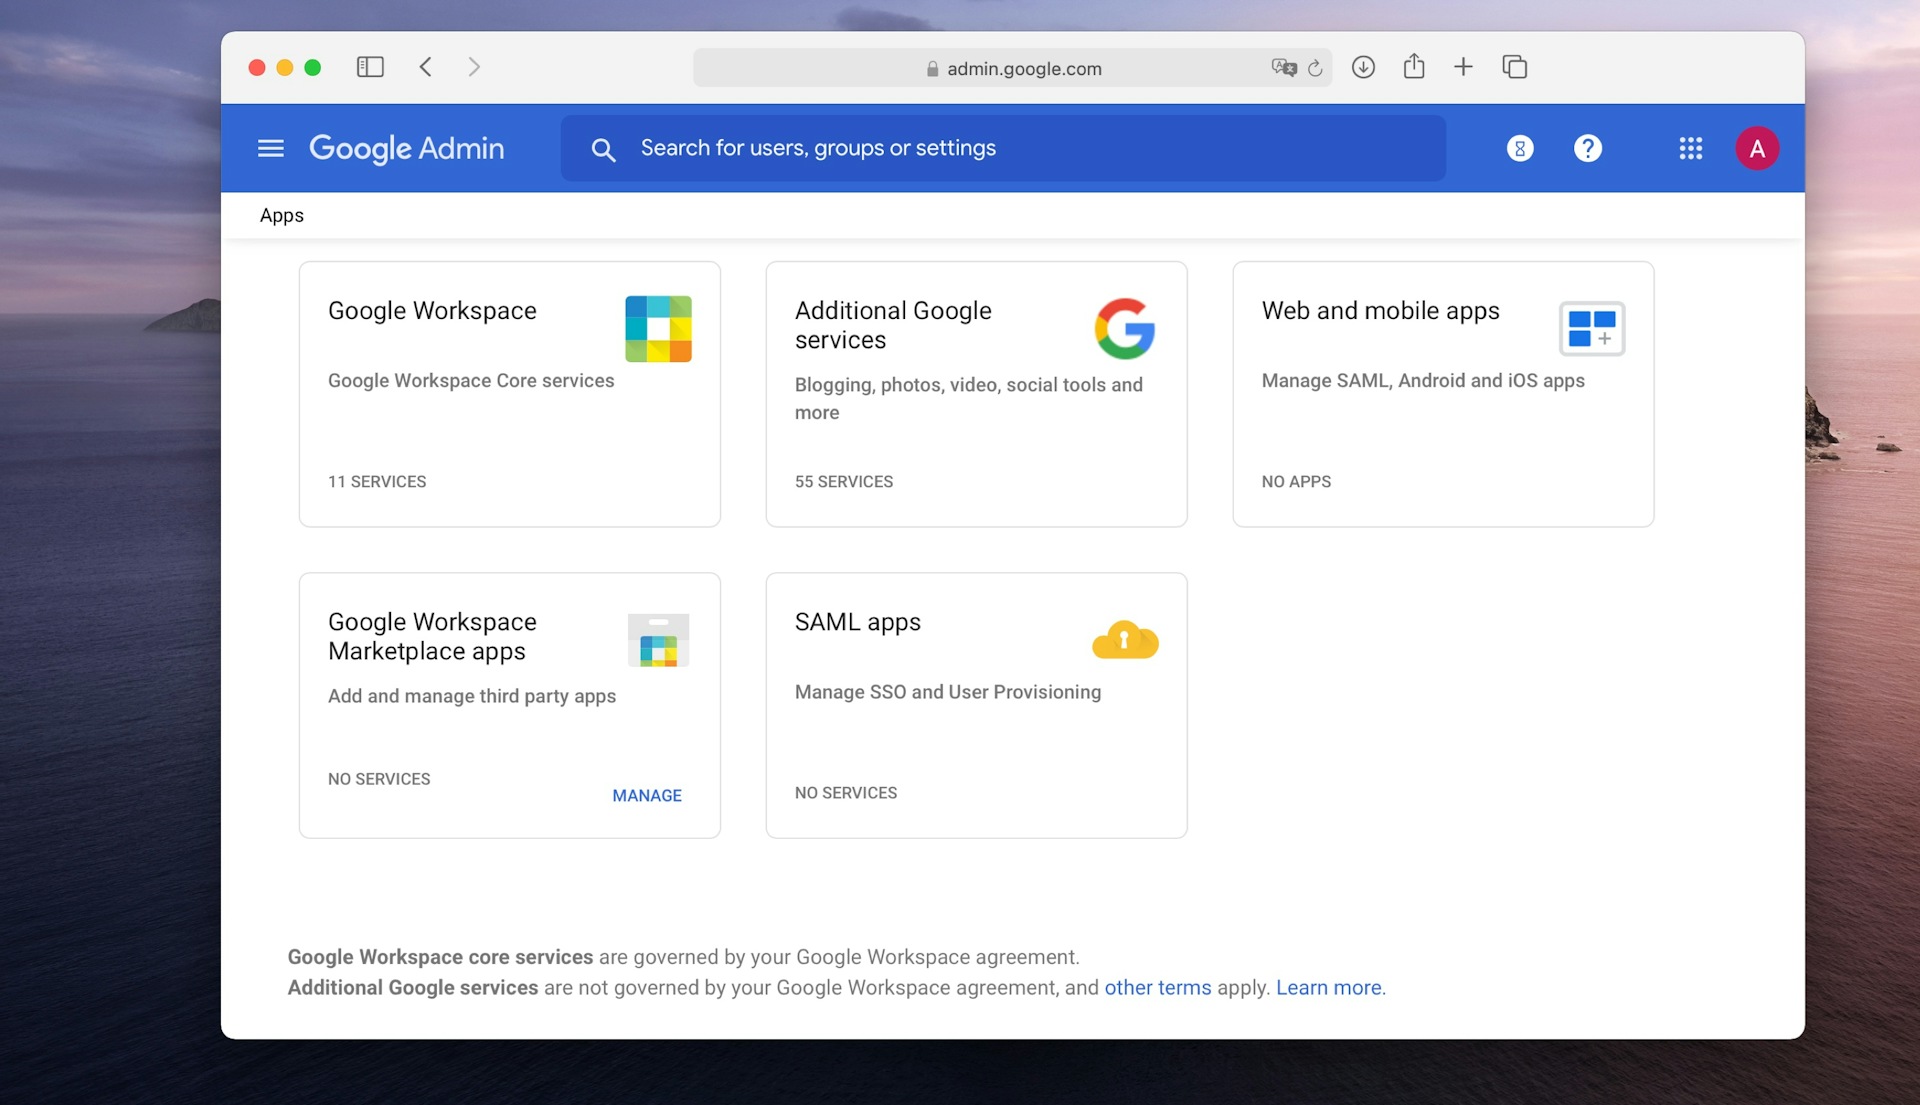This screenshot has height=1105, width=1920.
Task: Focus the search users, groups or settings field
Action: point(1003,148)
